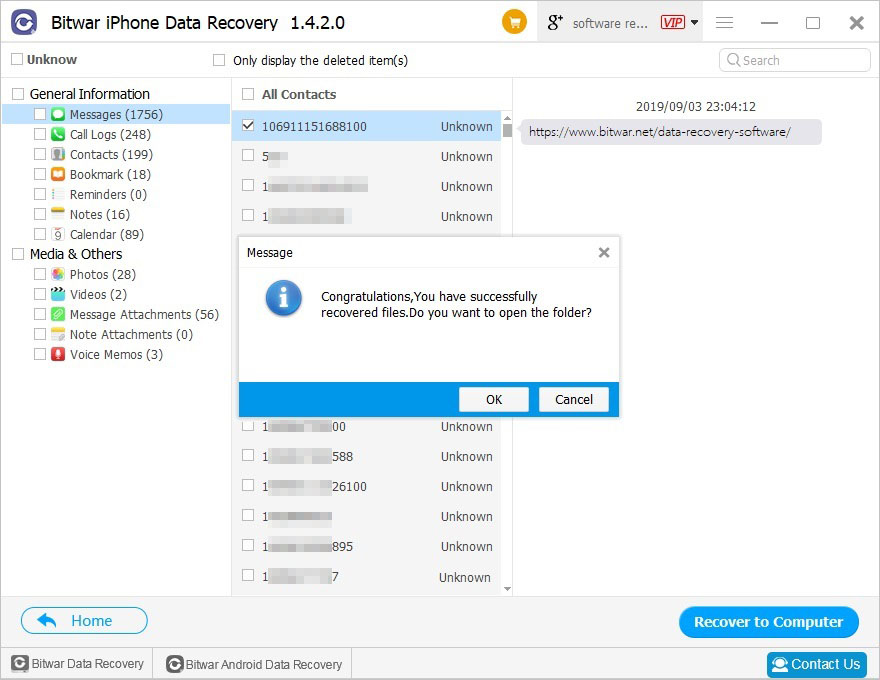Click the contact list scroll-up arrow
Image resolution: width=880 pixels, height=680 pixels.
tap(507, 118)
